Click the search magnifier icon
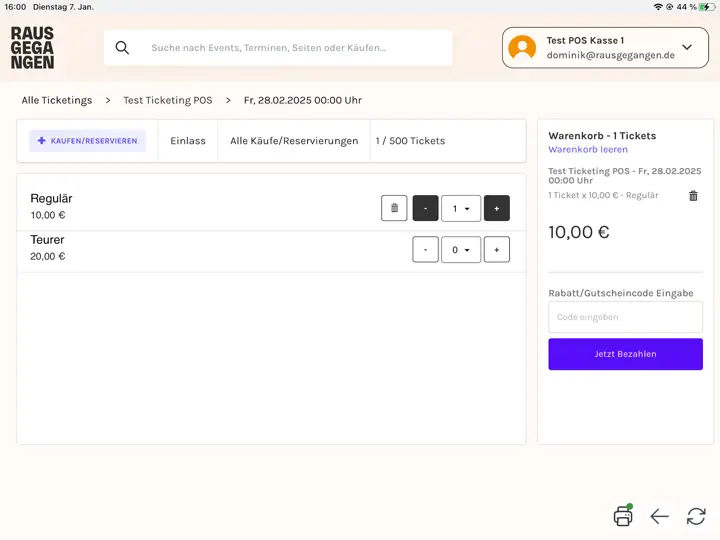 point(122,47)
